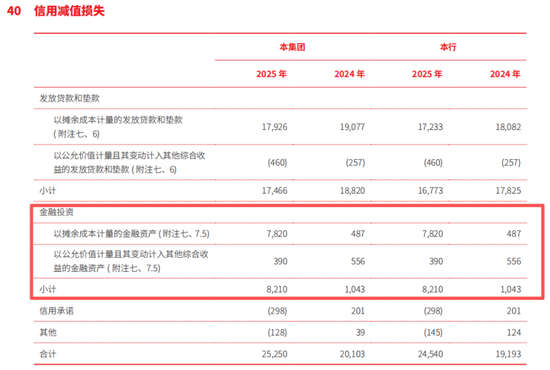This screenshot has width=550, height=370.
Task: Click "2025年" header under 本集团
Action: [271, 74]
